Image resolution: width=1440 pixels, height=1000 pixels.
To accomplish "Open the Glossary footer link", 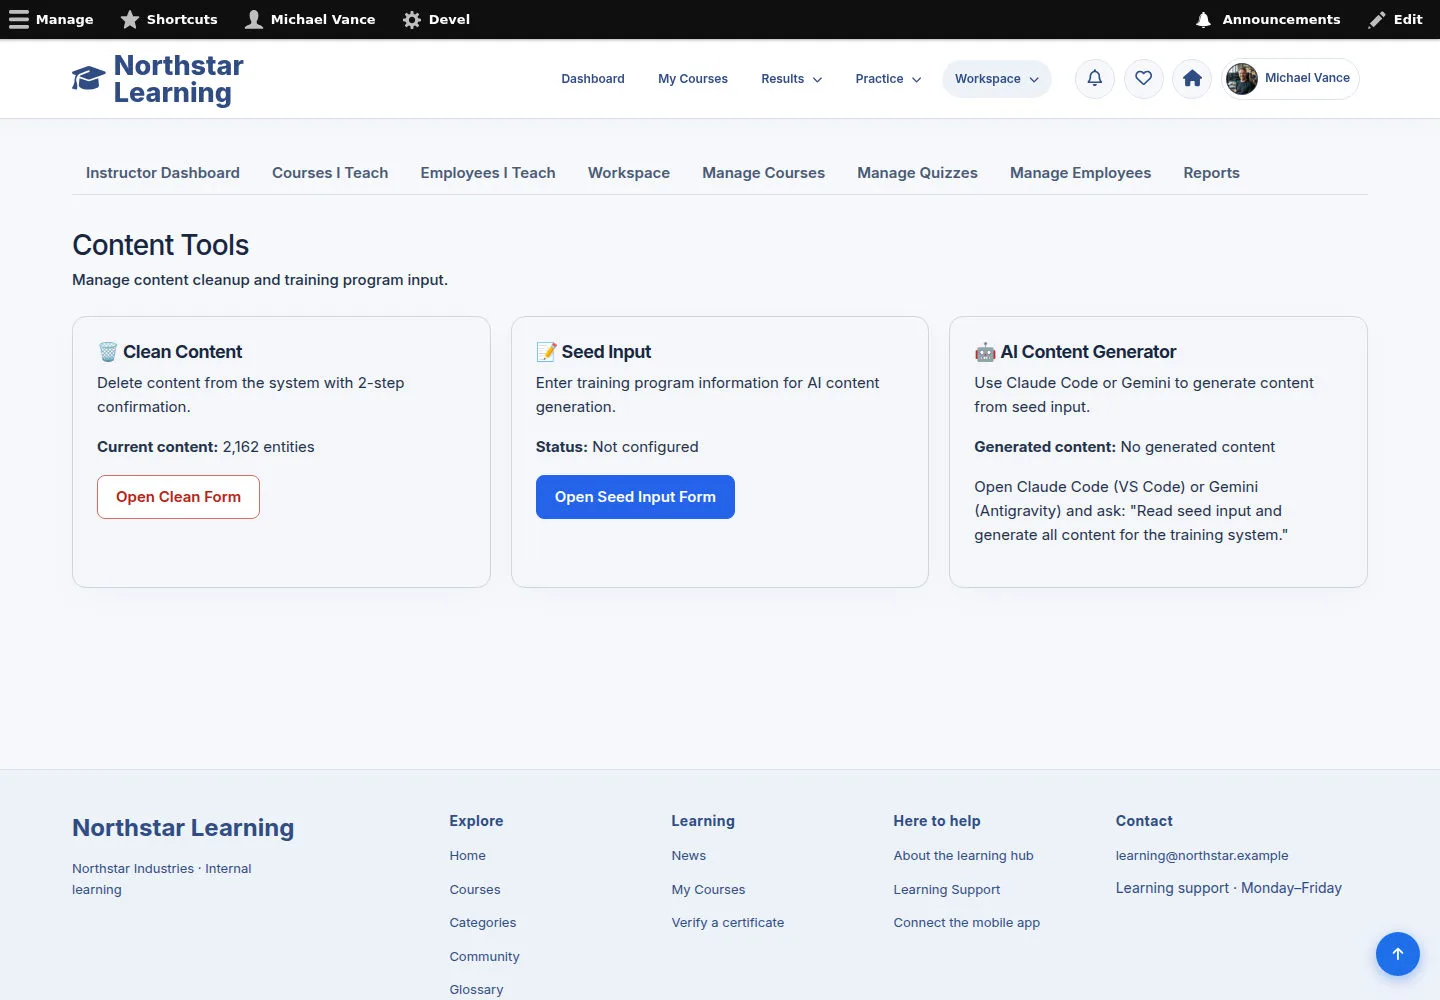I will click(x=477, y=990).
